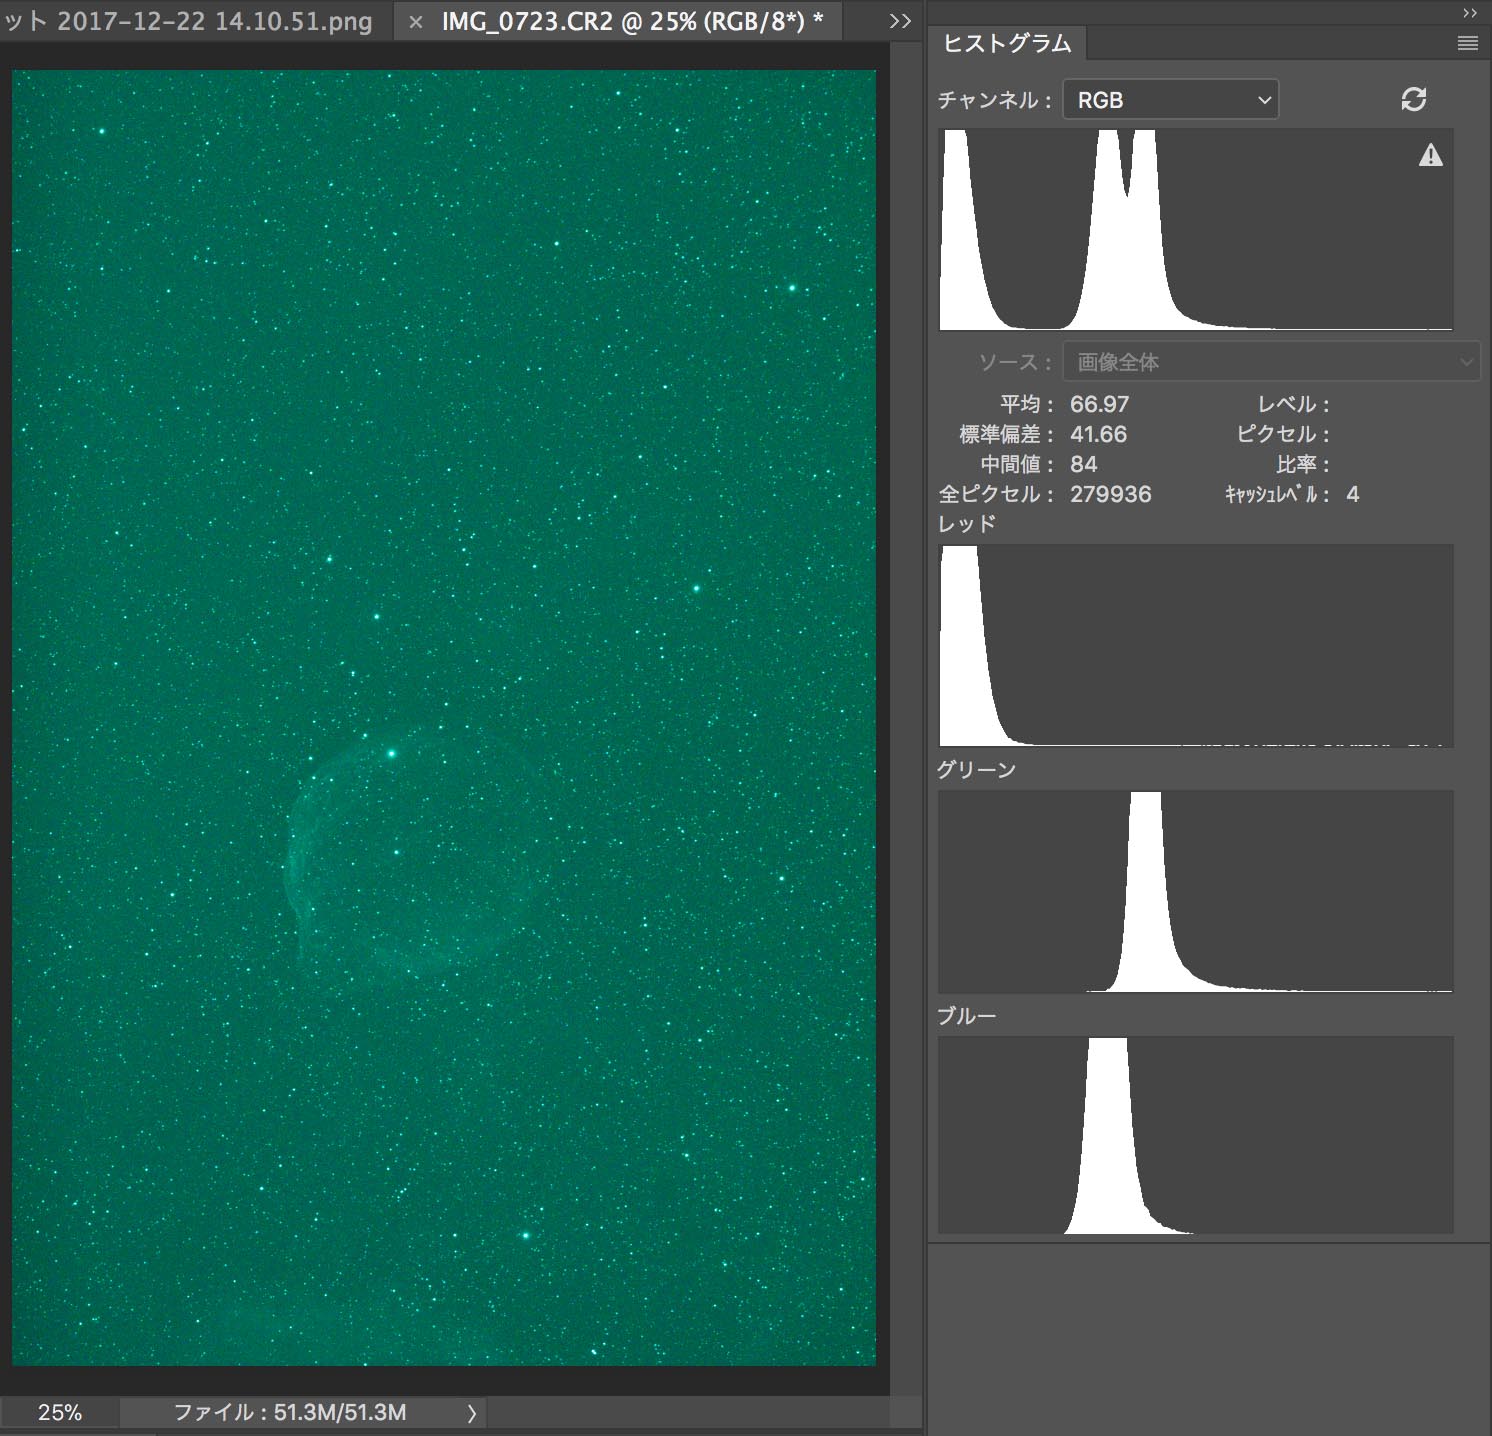This screenshot has height=1436, width=1492.
Task: Click the Blue channel histogram graph
Action: point(1196,1135)
